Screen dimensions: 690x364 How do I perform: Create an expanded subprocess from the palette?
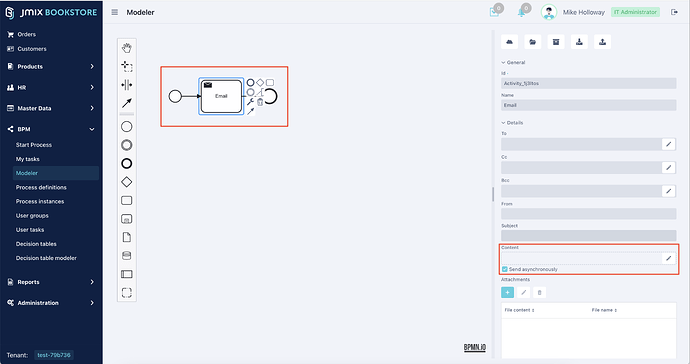click(x=127, y=219)
